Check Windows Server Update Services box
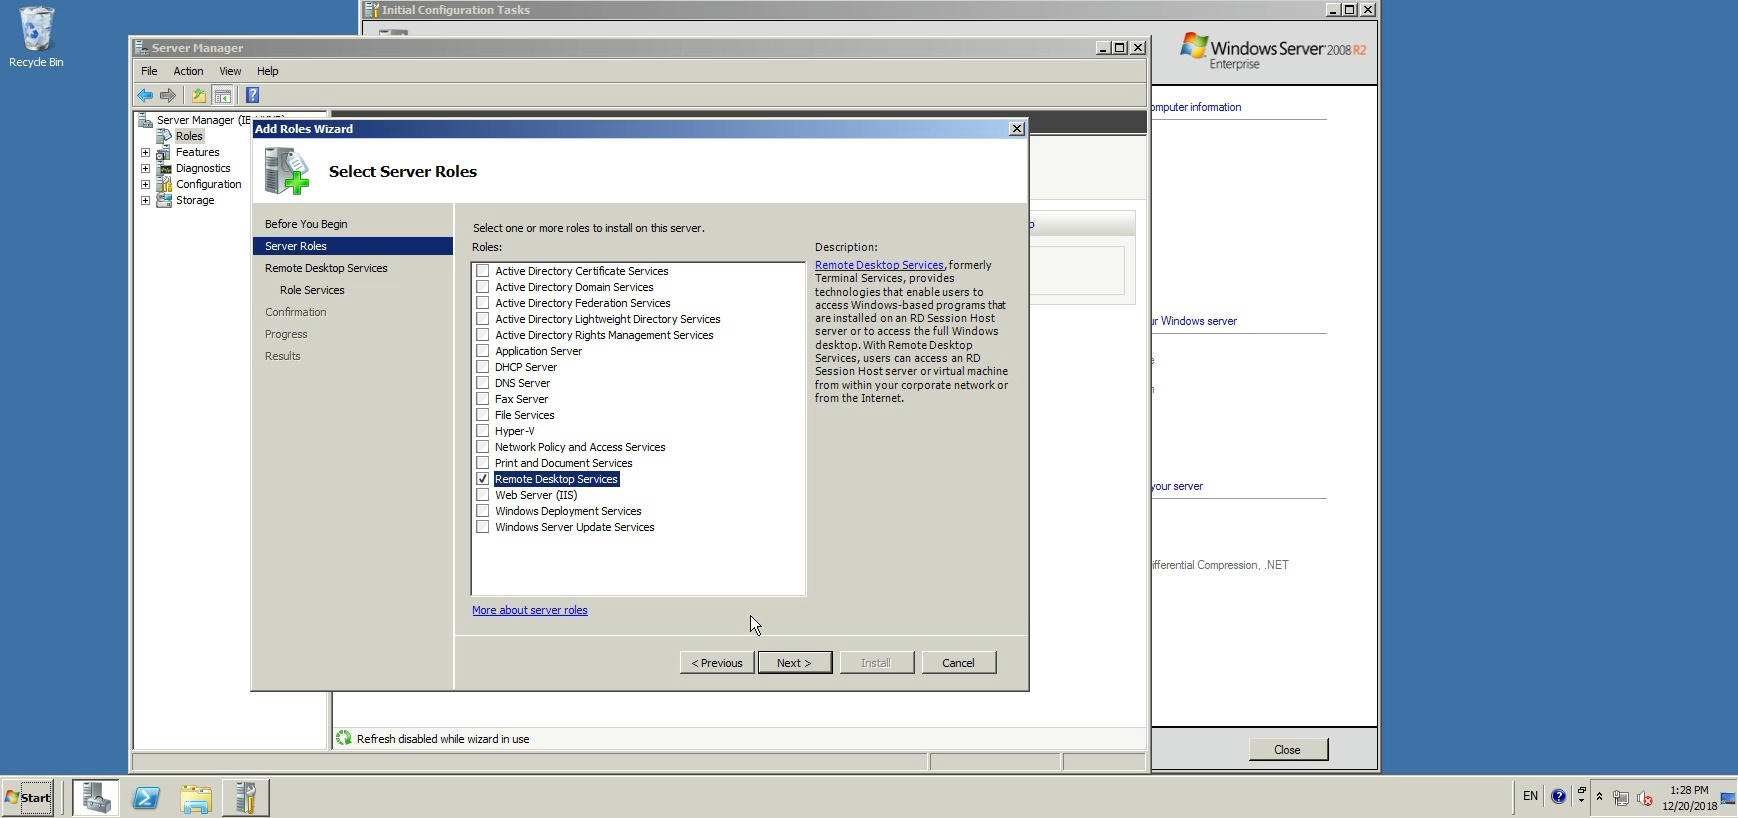Viewport: 1738px width, 818px height. [483, 527]
